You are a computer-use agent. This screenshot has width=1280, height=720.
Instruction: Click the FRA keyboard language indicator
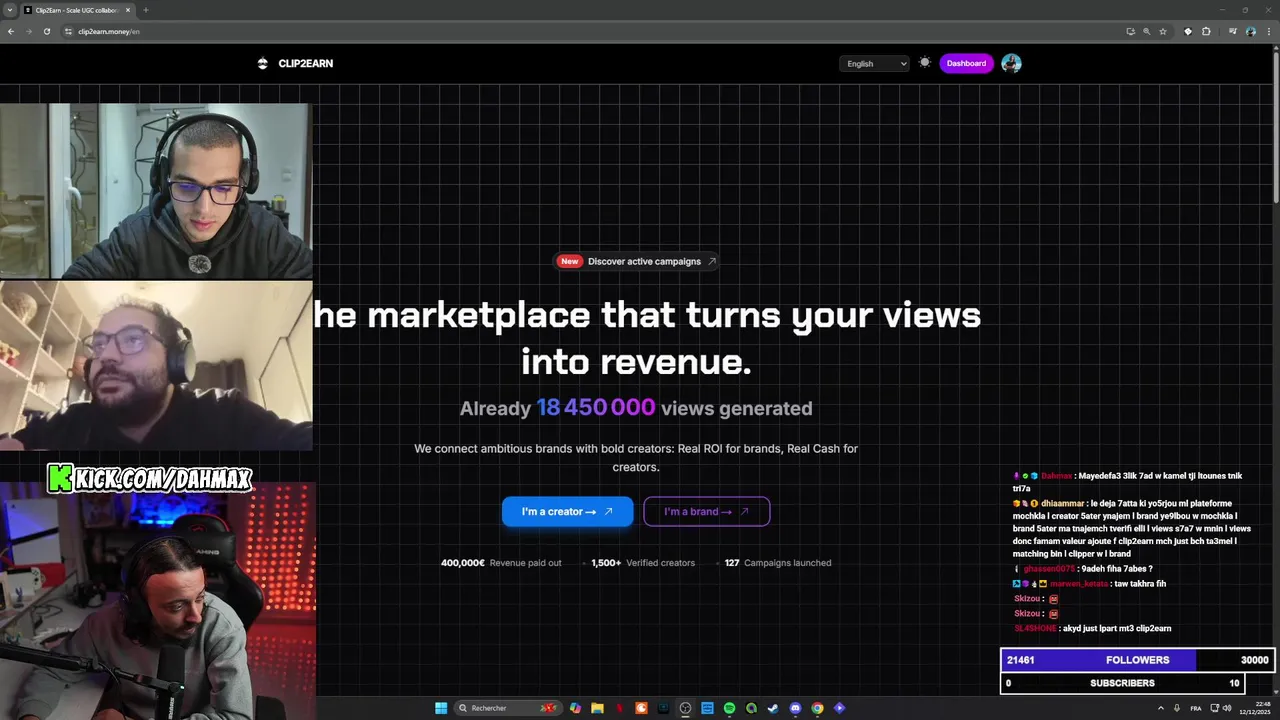1196,708
